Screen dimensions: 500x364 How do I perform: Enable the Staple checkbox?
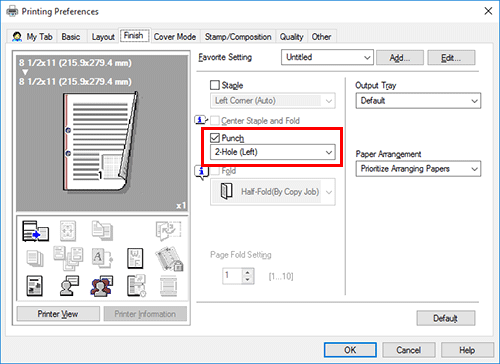click(x=215, y=85)
